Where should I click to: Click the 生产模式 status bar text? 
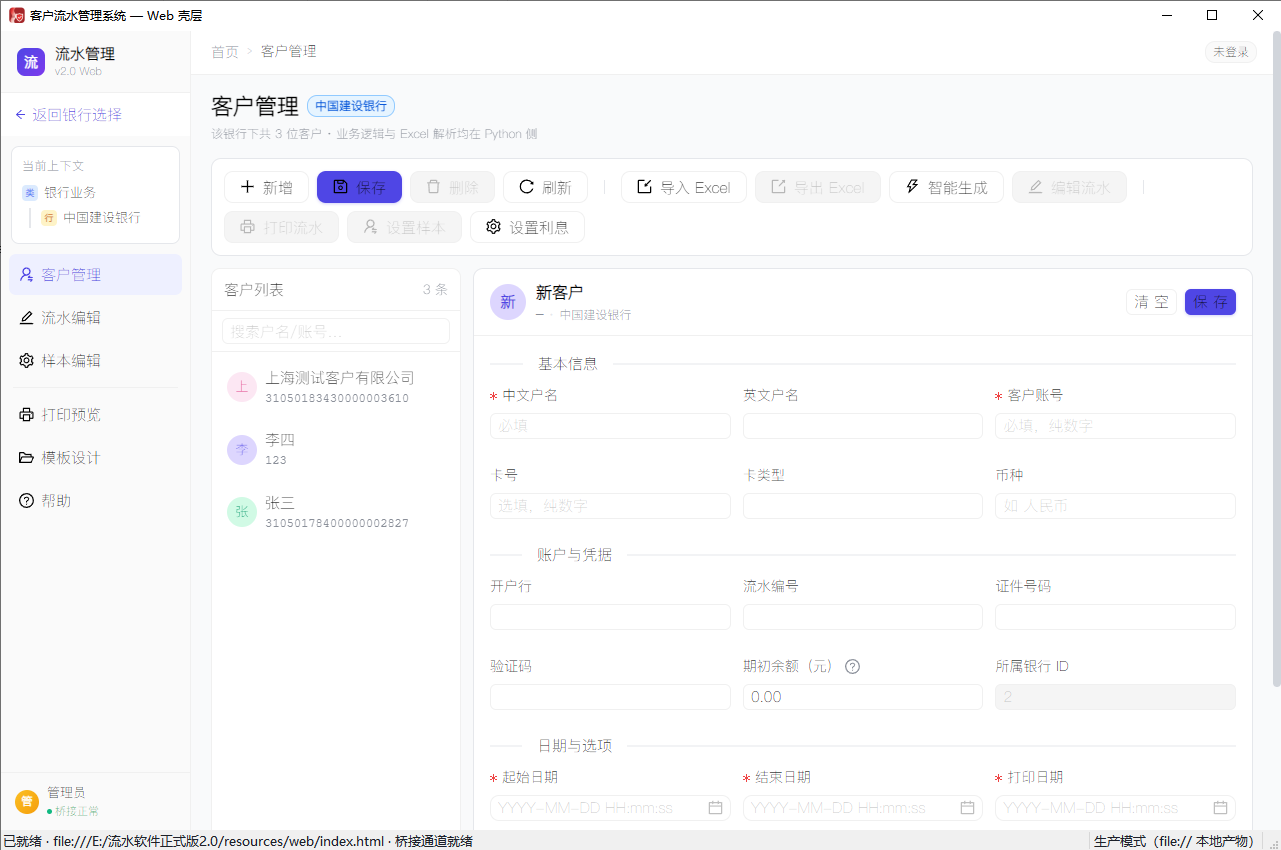1174,841
